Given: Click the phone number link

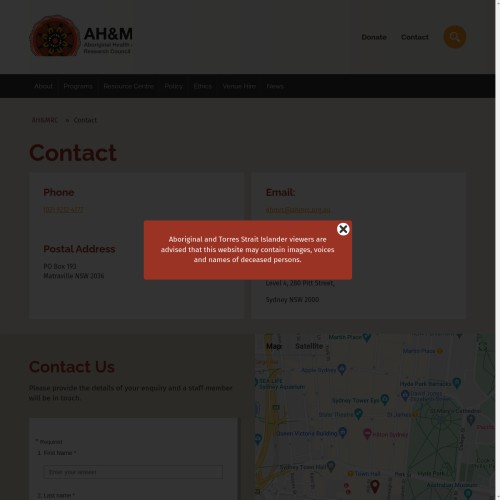Looking at the screenshot, I should point(63,210).
